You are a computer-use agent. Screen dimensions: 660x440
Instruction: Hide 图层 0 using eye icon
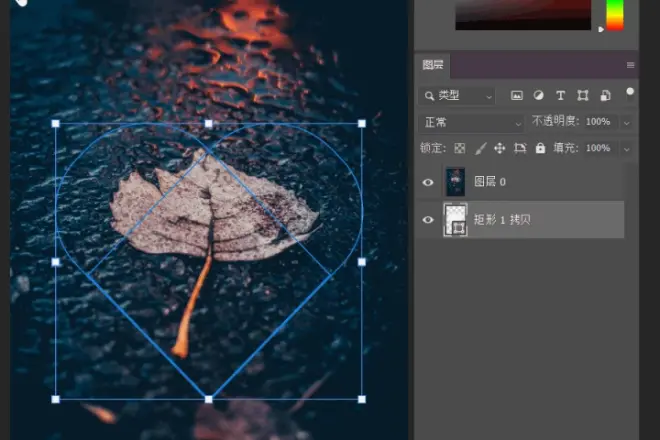coord(428,182)
